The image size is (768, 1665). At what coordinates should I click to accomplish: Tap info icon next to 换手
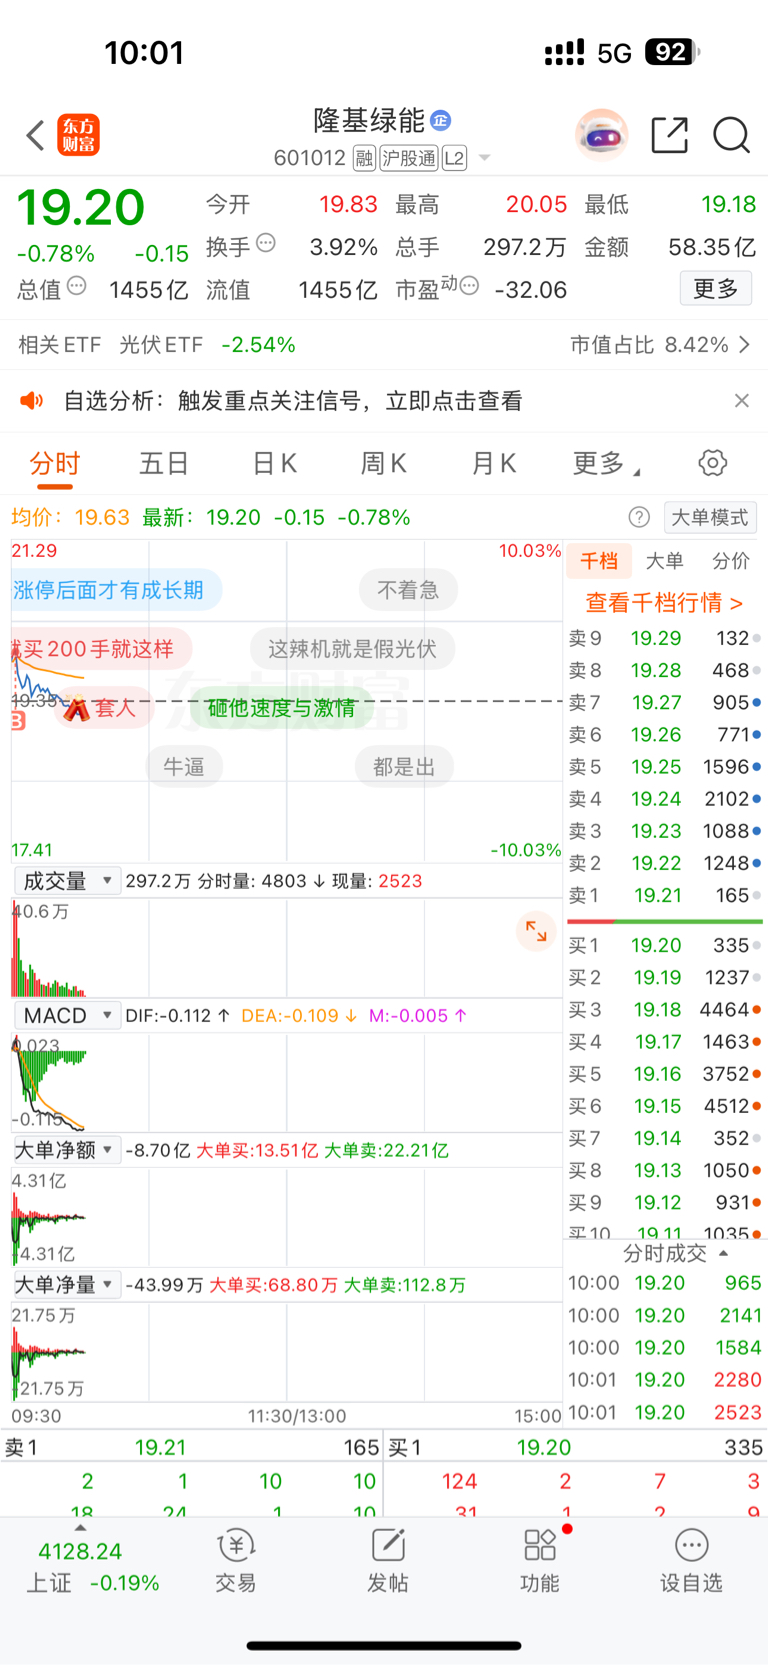(x=266, y=243)
